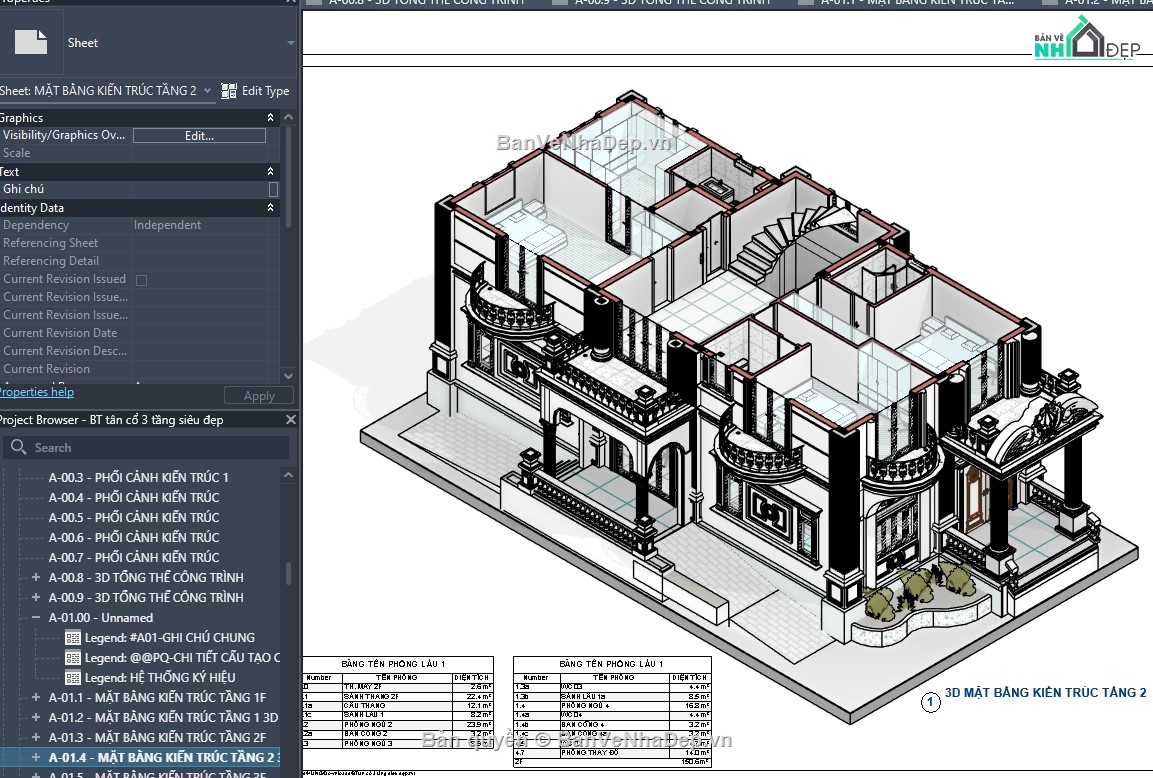
Task: Expand sheet A-01.1 - MẶT BẰNG KIẾN TRÚC TẦNG 1F
Action: 35,697
